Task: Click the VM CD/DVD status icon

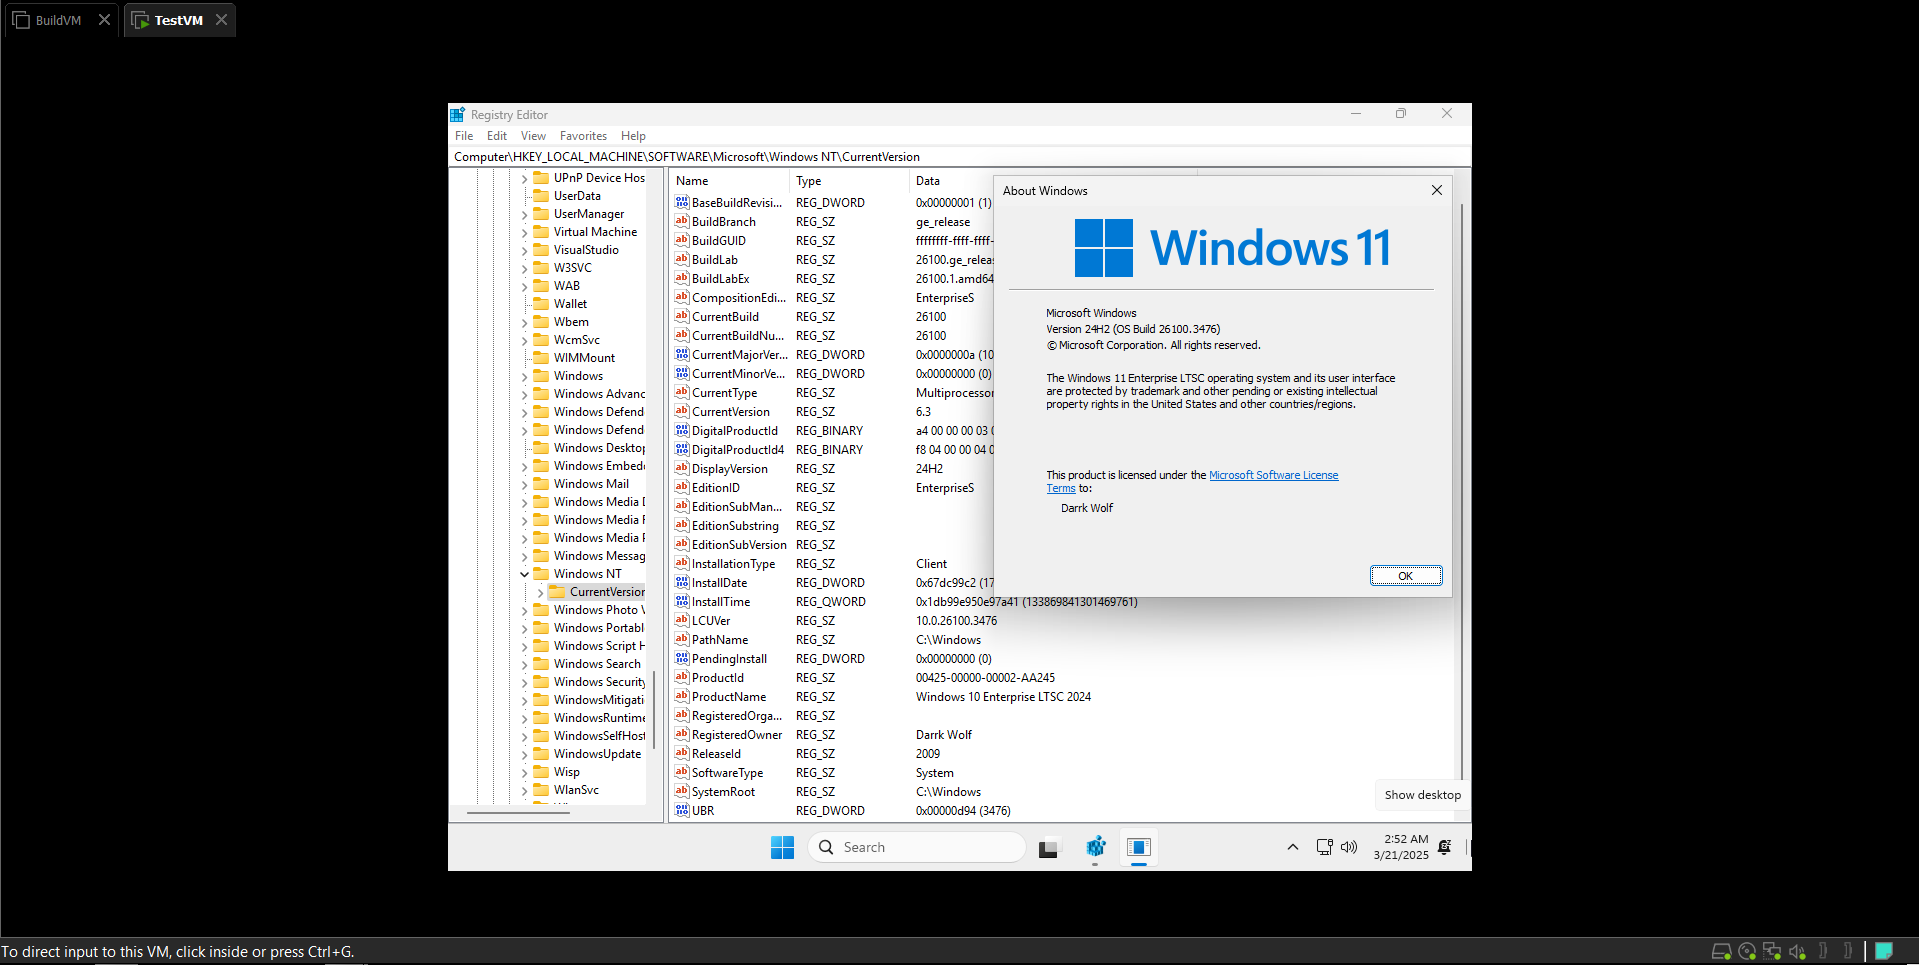Action: point(1747,951)
